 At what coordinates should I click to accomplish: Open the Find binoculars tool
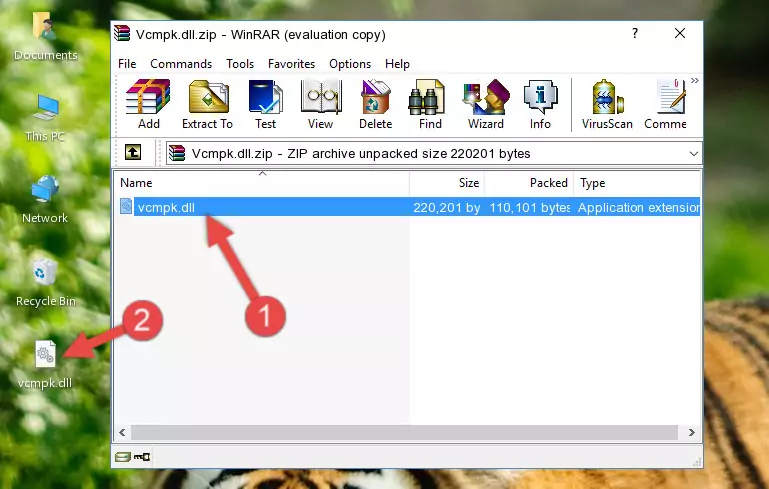pos(430,104)
